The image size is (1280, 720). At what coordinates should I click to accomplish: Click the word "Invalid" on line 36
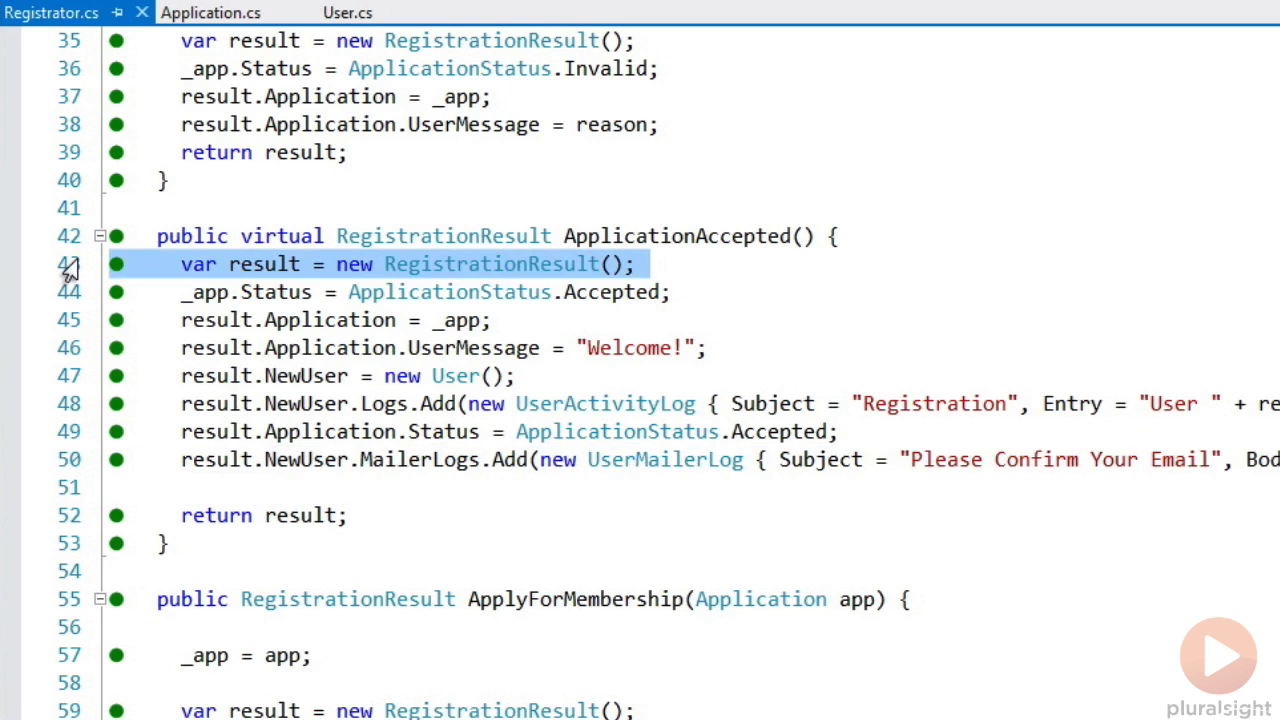coord(605,69)
